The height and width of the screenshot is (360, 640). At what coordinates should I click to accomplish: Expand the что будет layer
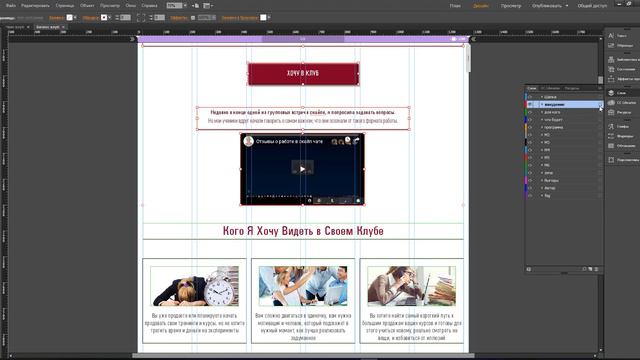point(542,120)
